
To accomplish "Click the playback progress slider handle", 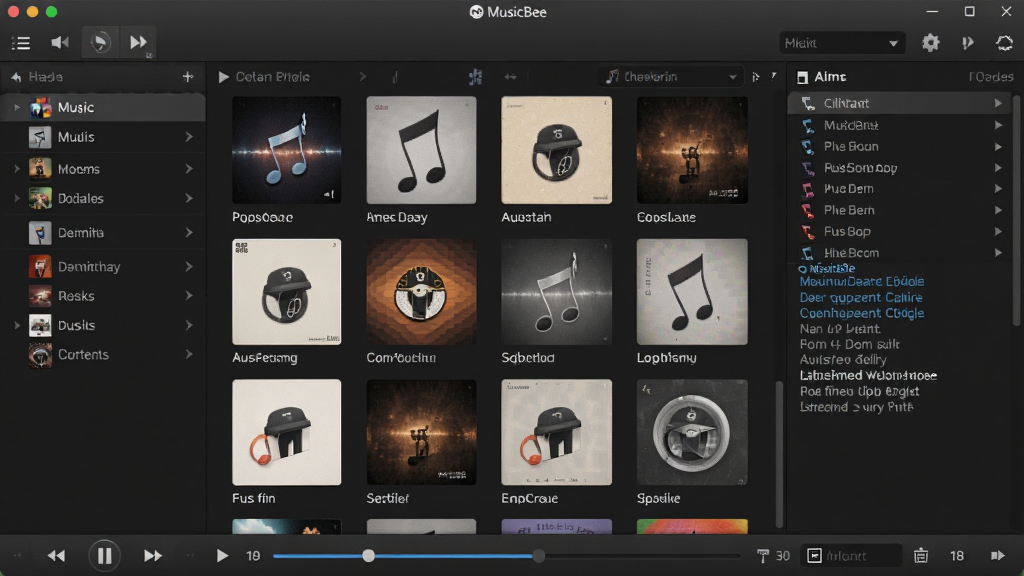I will [368, 556].
